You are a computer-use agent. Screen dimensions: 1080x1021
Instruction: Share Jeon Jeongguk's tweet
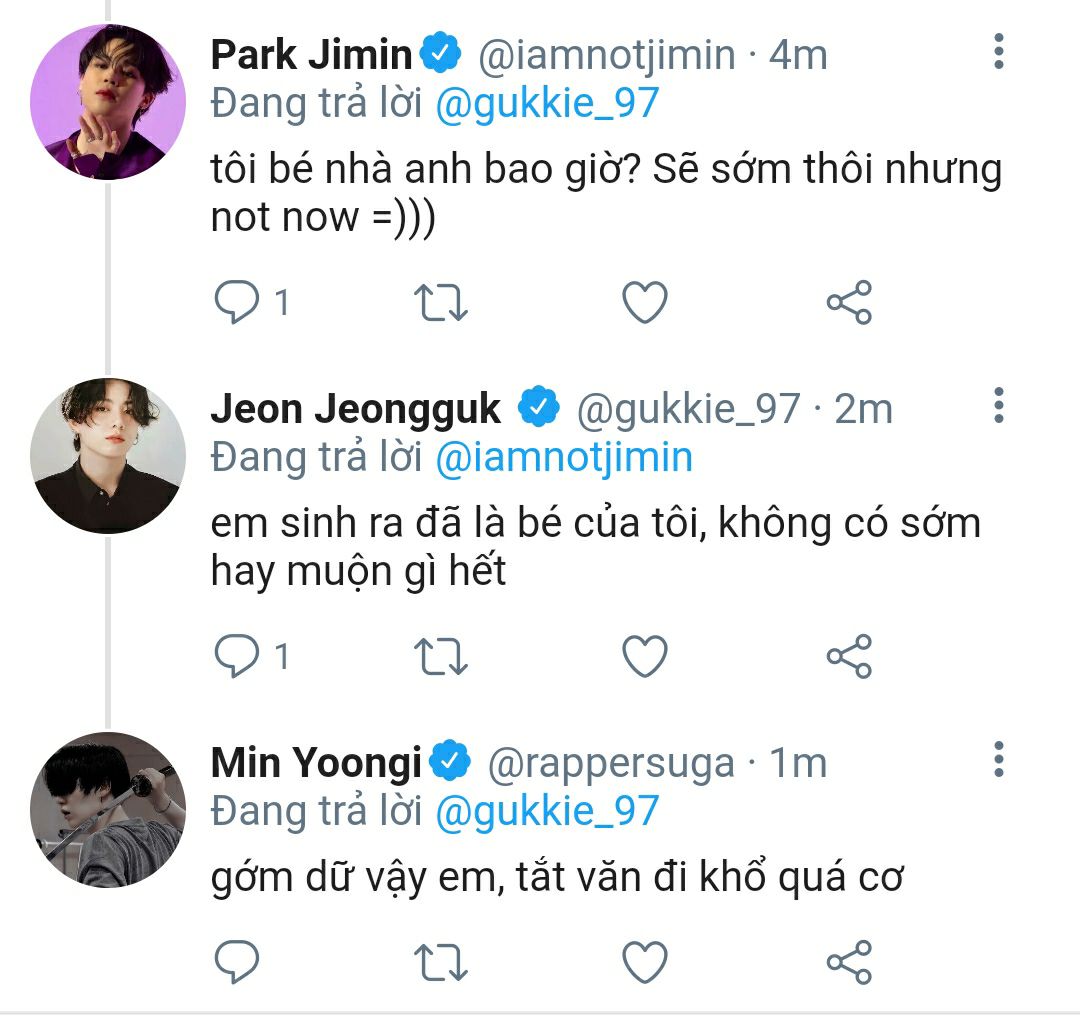coord(849,656)
